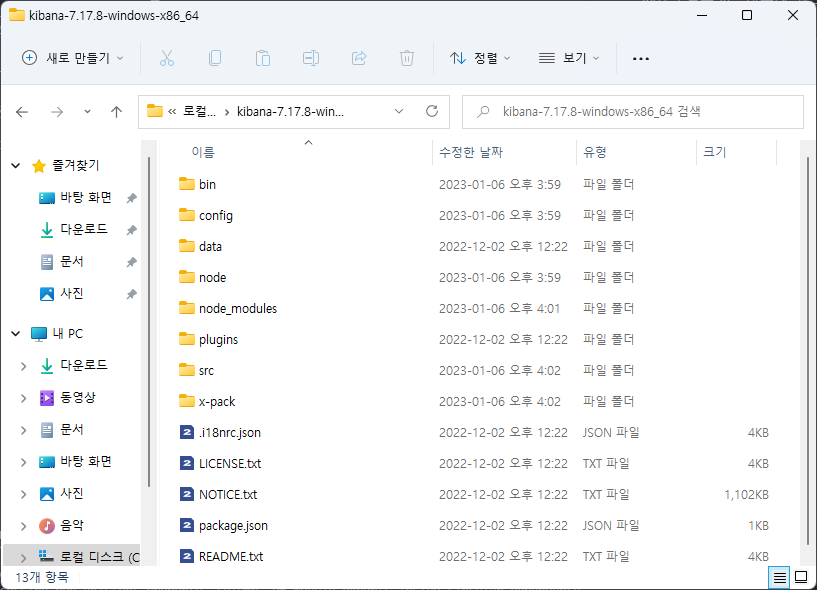Click the Copy icon in toolbar

[215, 58]
